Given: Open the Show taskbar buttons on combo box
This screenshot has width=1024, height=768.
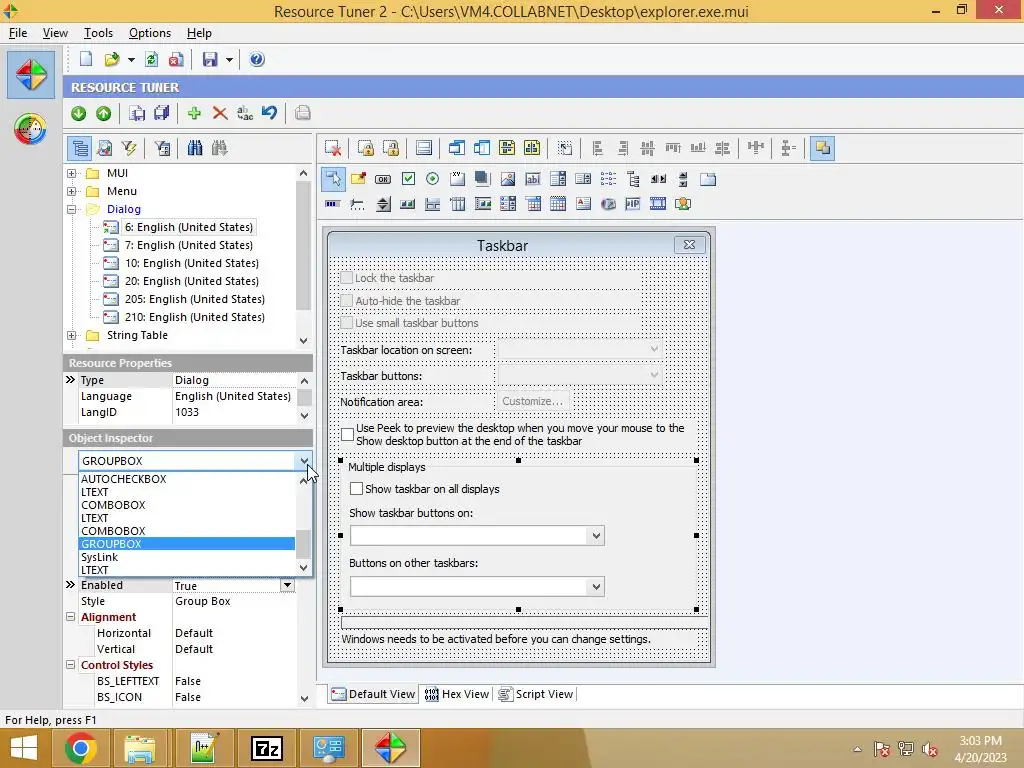Looking at the screenshot, I should pos(596,536).
